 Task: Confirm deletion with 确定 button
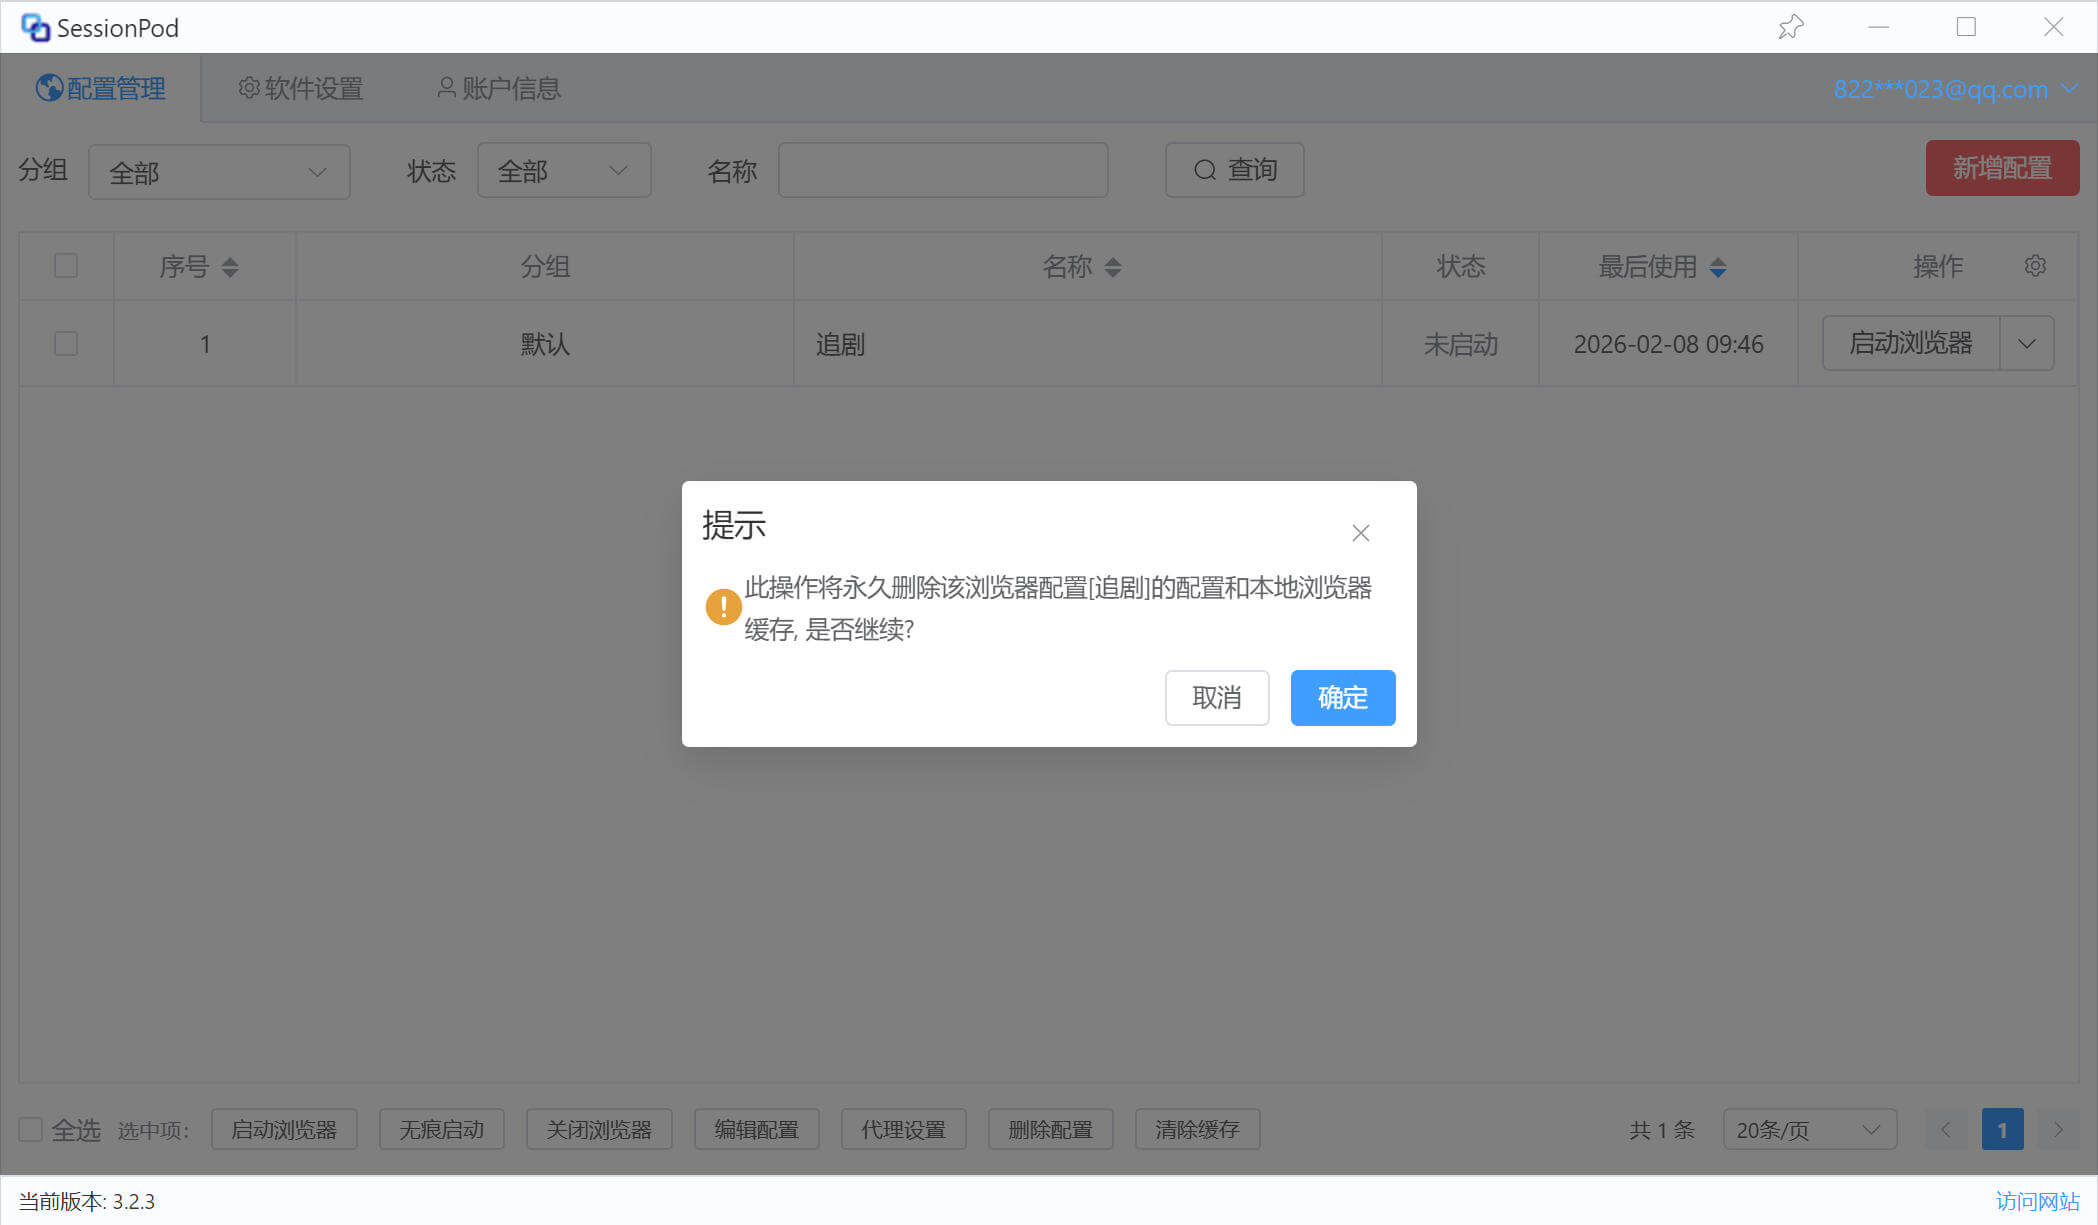1342,697
